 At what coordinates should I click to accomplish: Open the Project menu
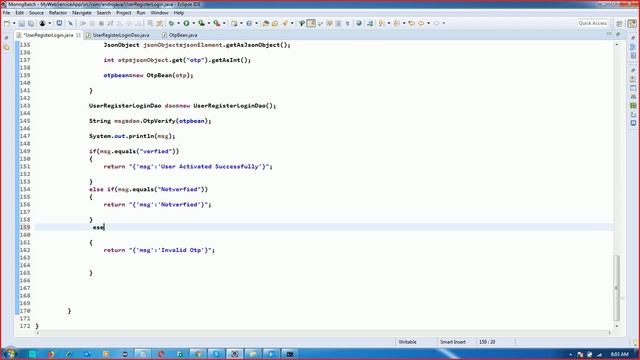[x=124, y=13]
